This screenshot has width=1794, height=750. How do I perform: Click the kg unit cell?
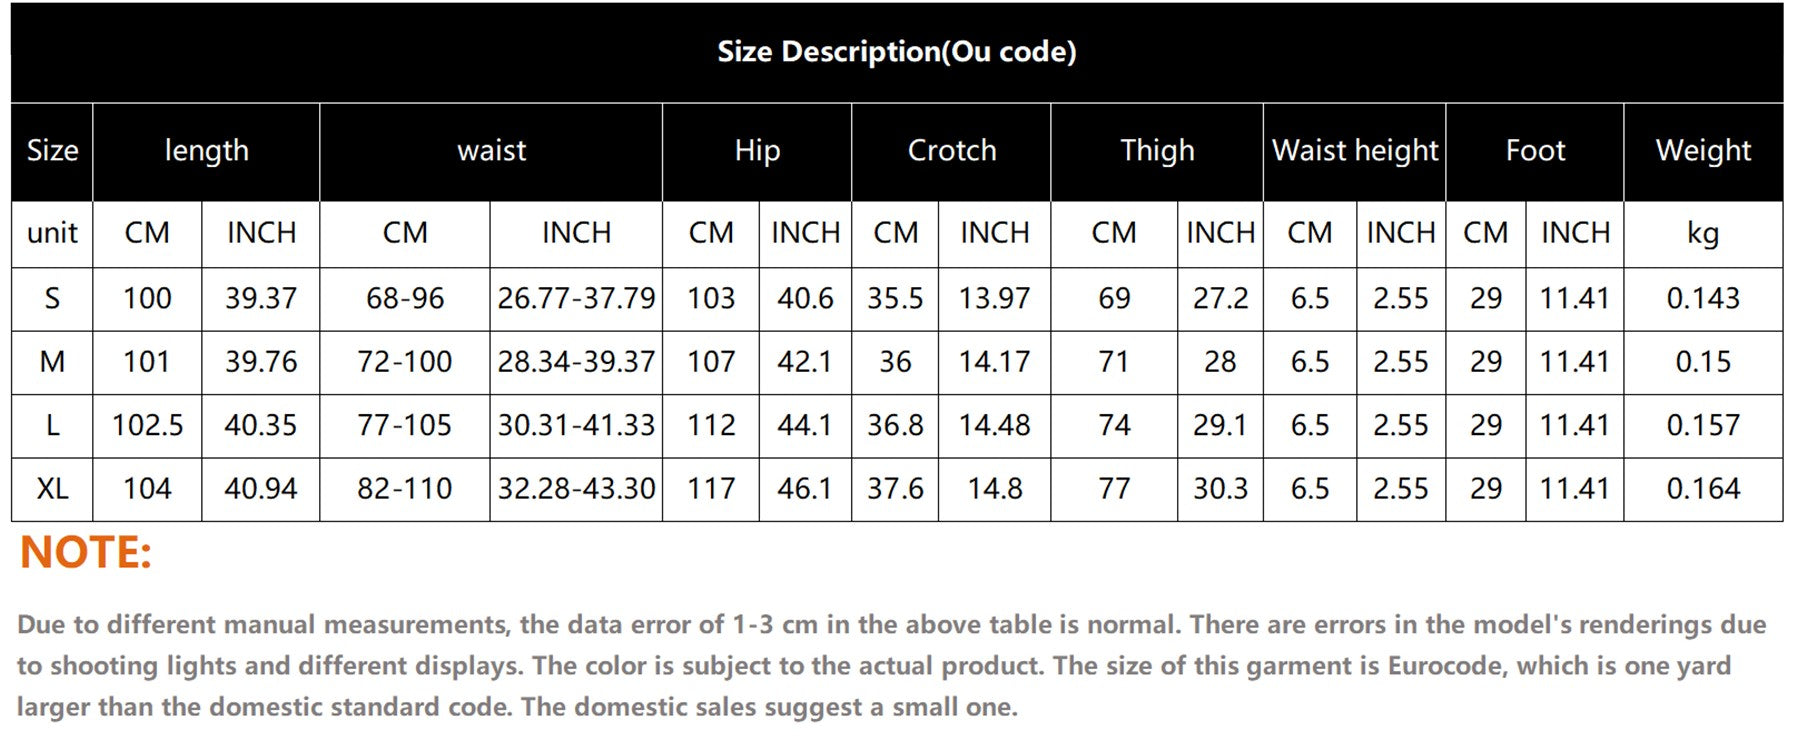(x=1703, y=234)
